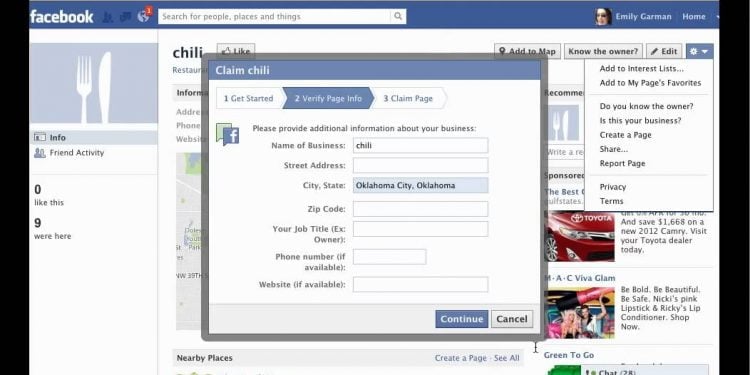Click the Facebook places icon in dialog
Screen dimensions: 750x375
click(228, 134)
